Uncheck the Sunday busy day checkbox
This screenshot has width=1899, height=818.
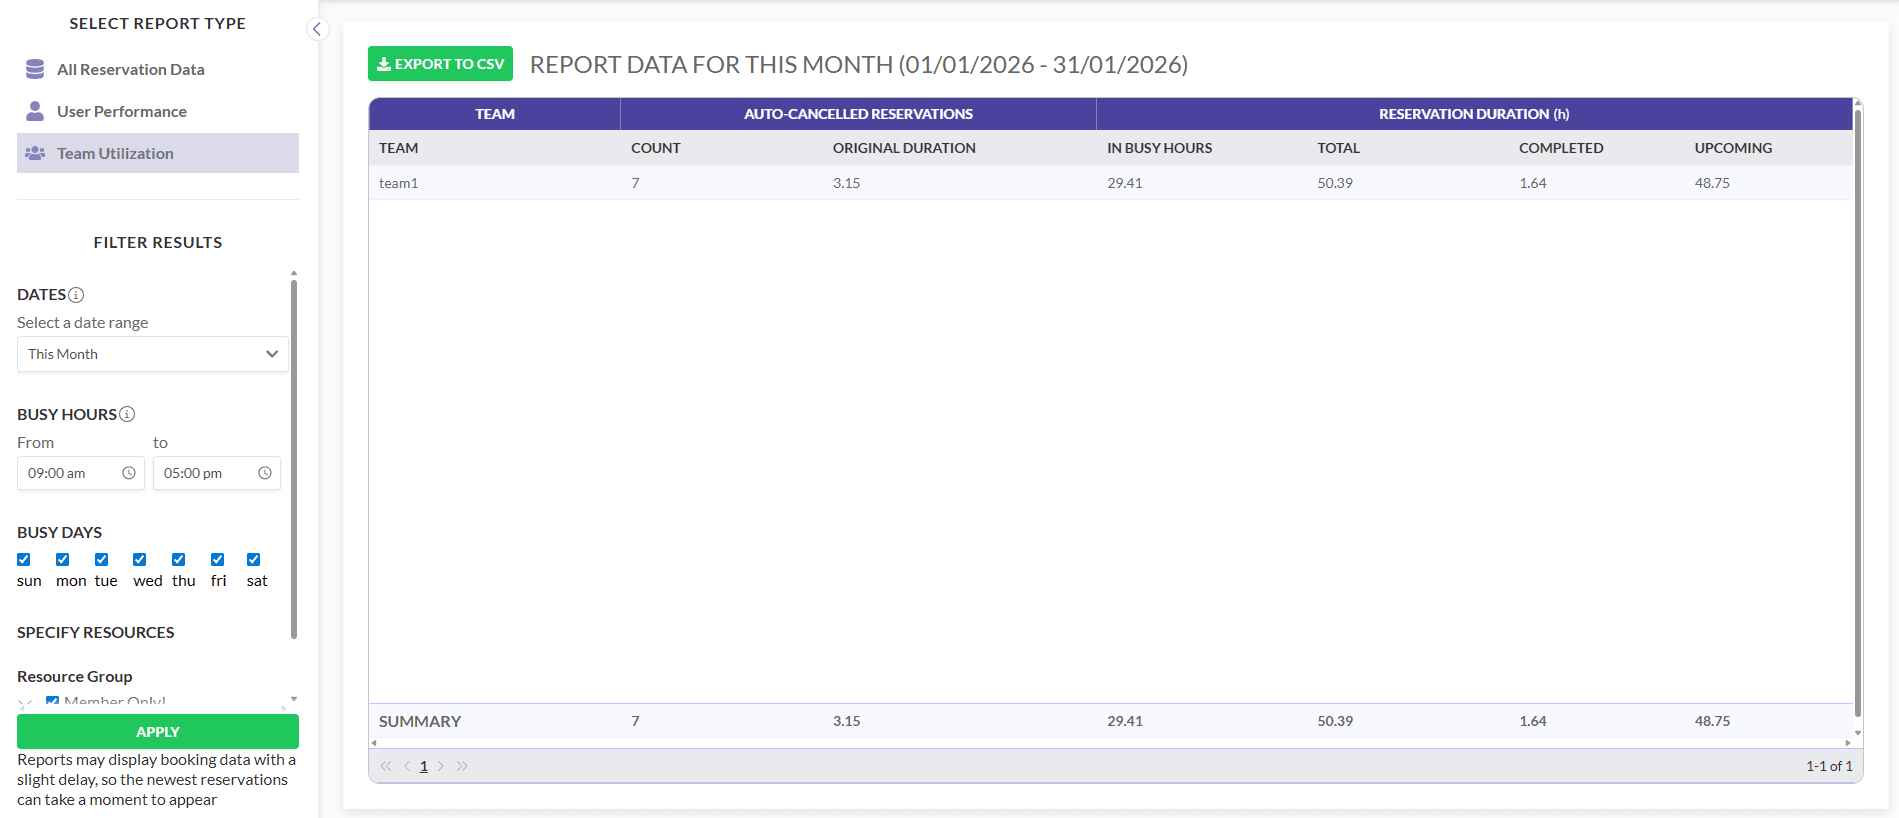coord(24,560)
